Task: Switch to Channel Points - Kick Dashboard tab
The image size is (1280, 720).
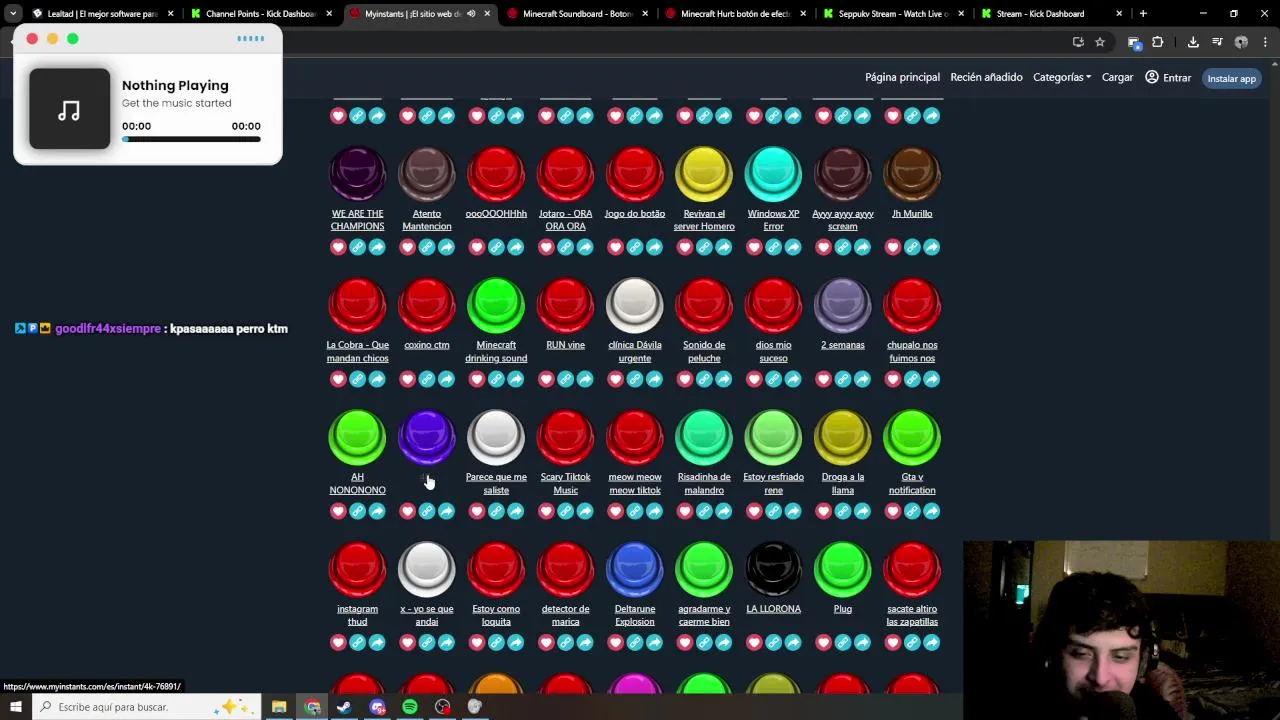Action: pos(261,14)
